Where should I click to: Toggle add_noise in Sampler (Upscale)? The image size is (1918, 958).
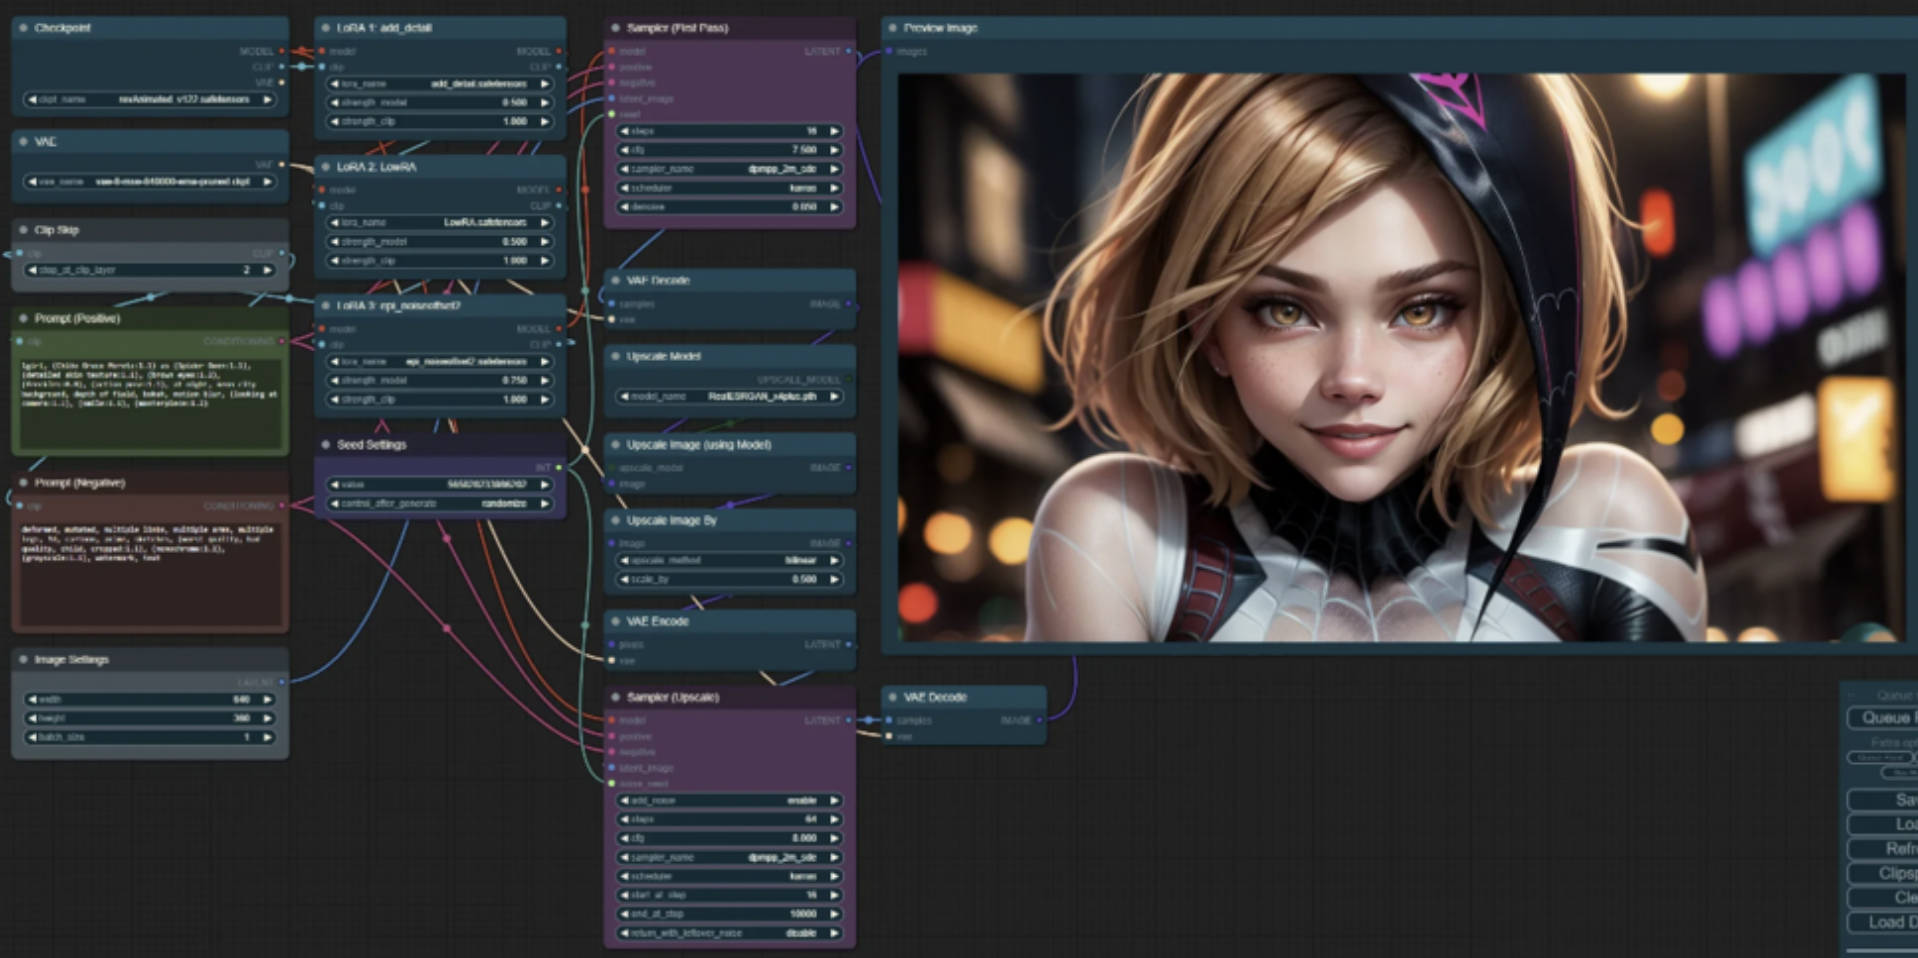point(730,801)
